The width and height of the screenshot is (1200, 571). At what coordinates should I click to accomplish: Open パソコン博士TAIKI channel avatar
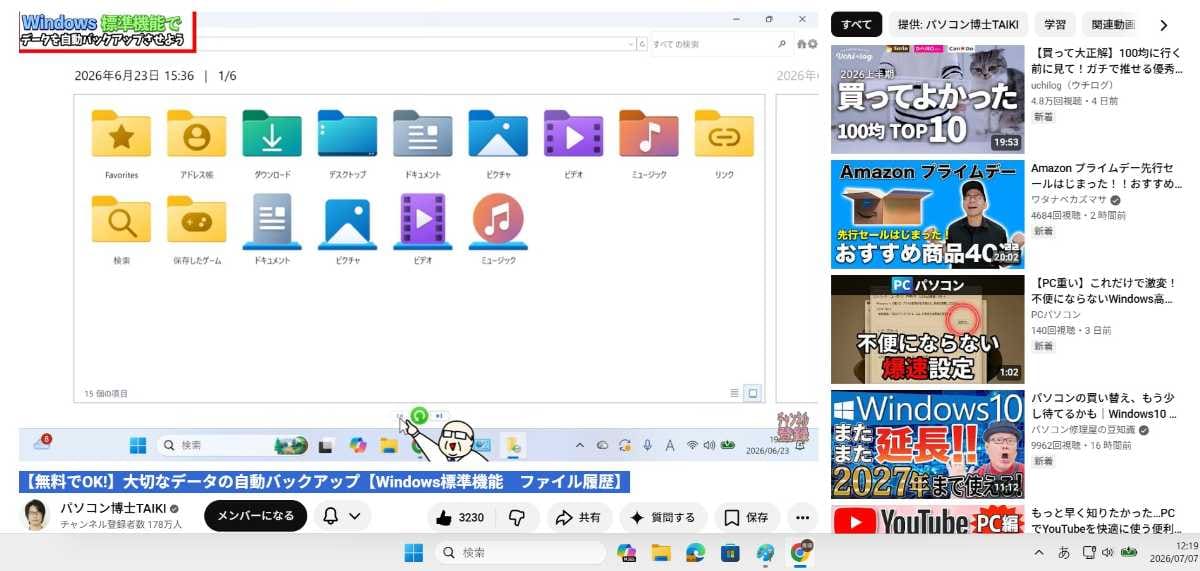(x=36, y=514)
